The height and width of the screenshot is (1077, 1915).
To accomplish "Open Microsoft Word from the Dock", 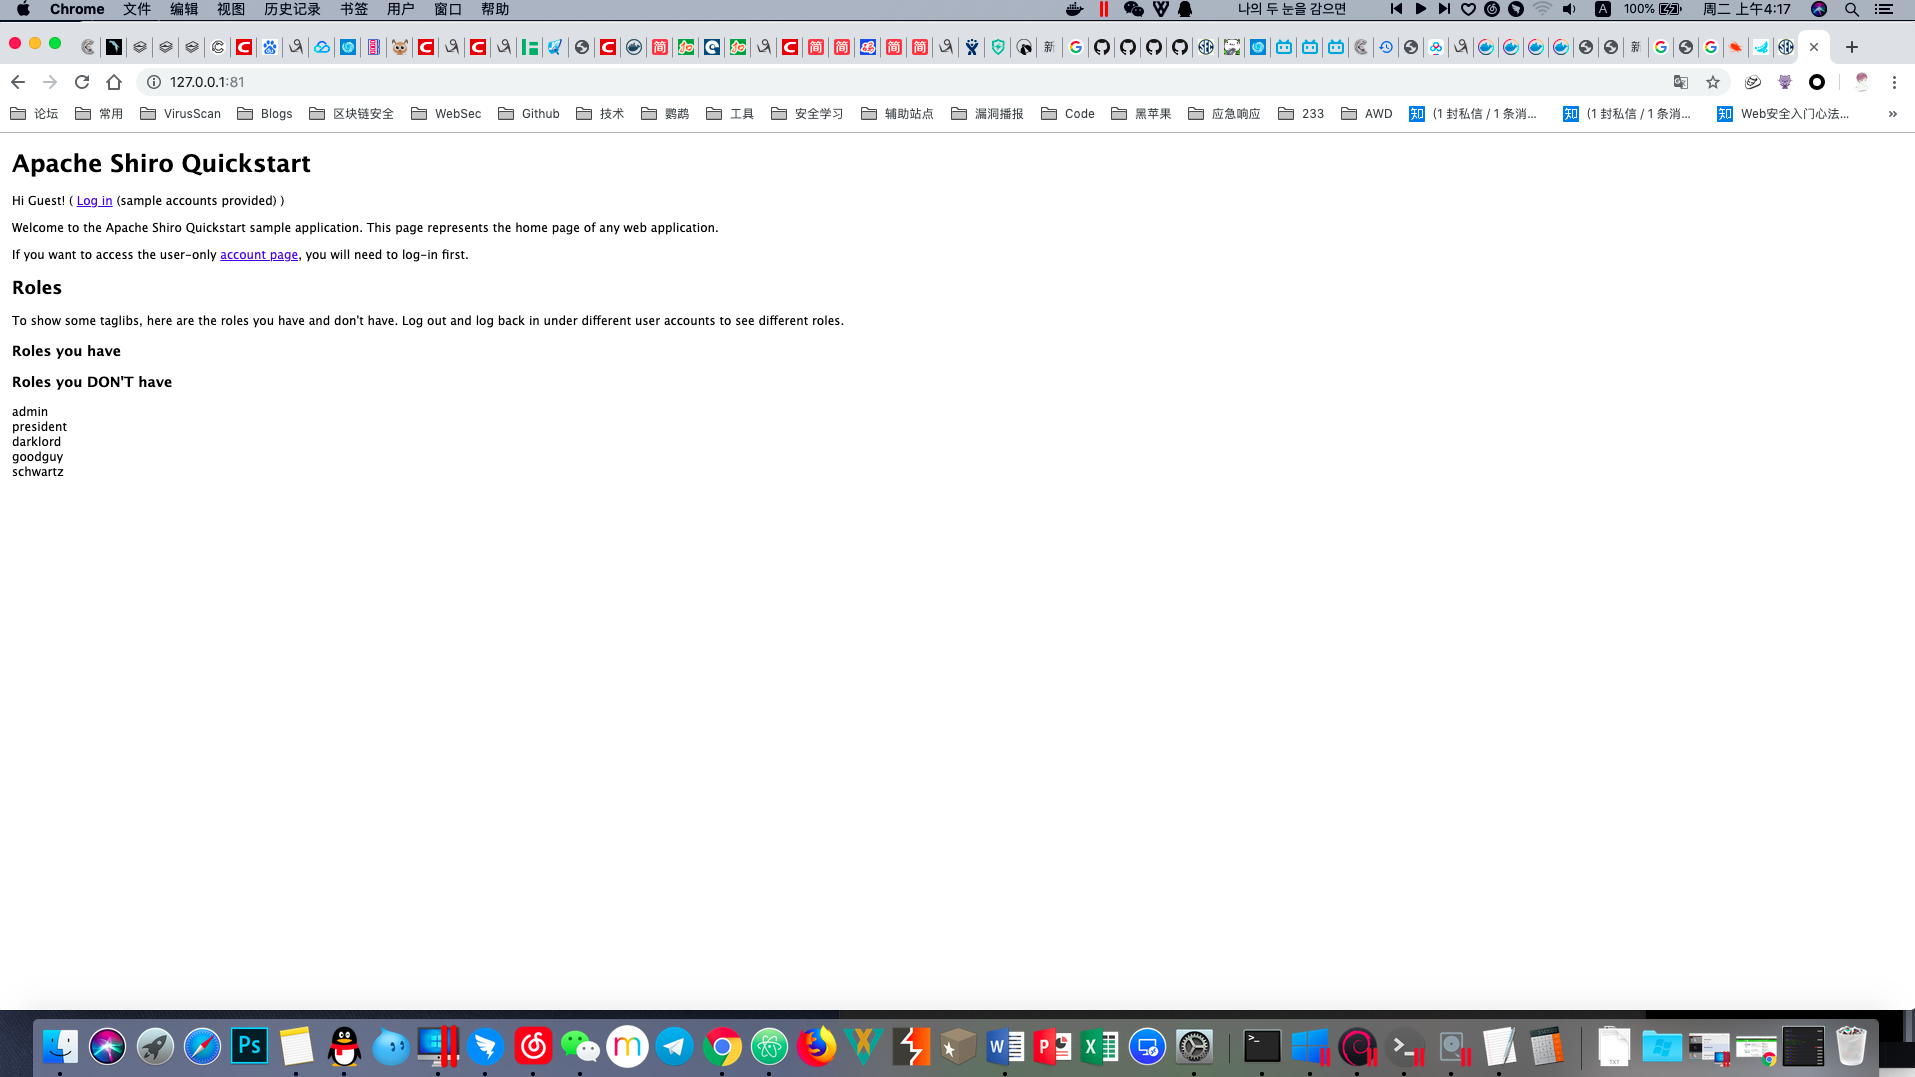I will (1005, 1047).
